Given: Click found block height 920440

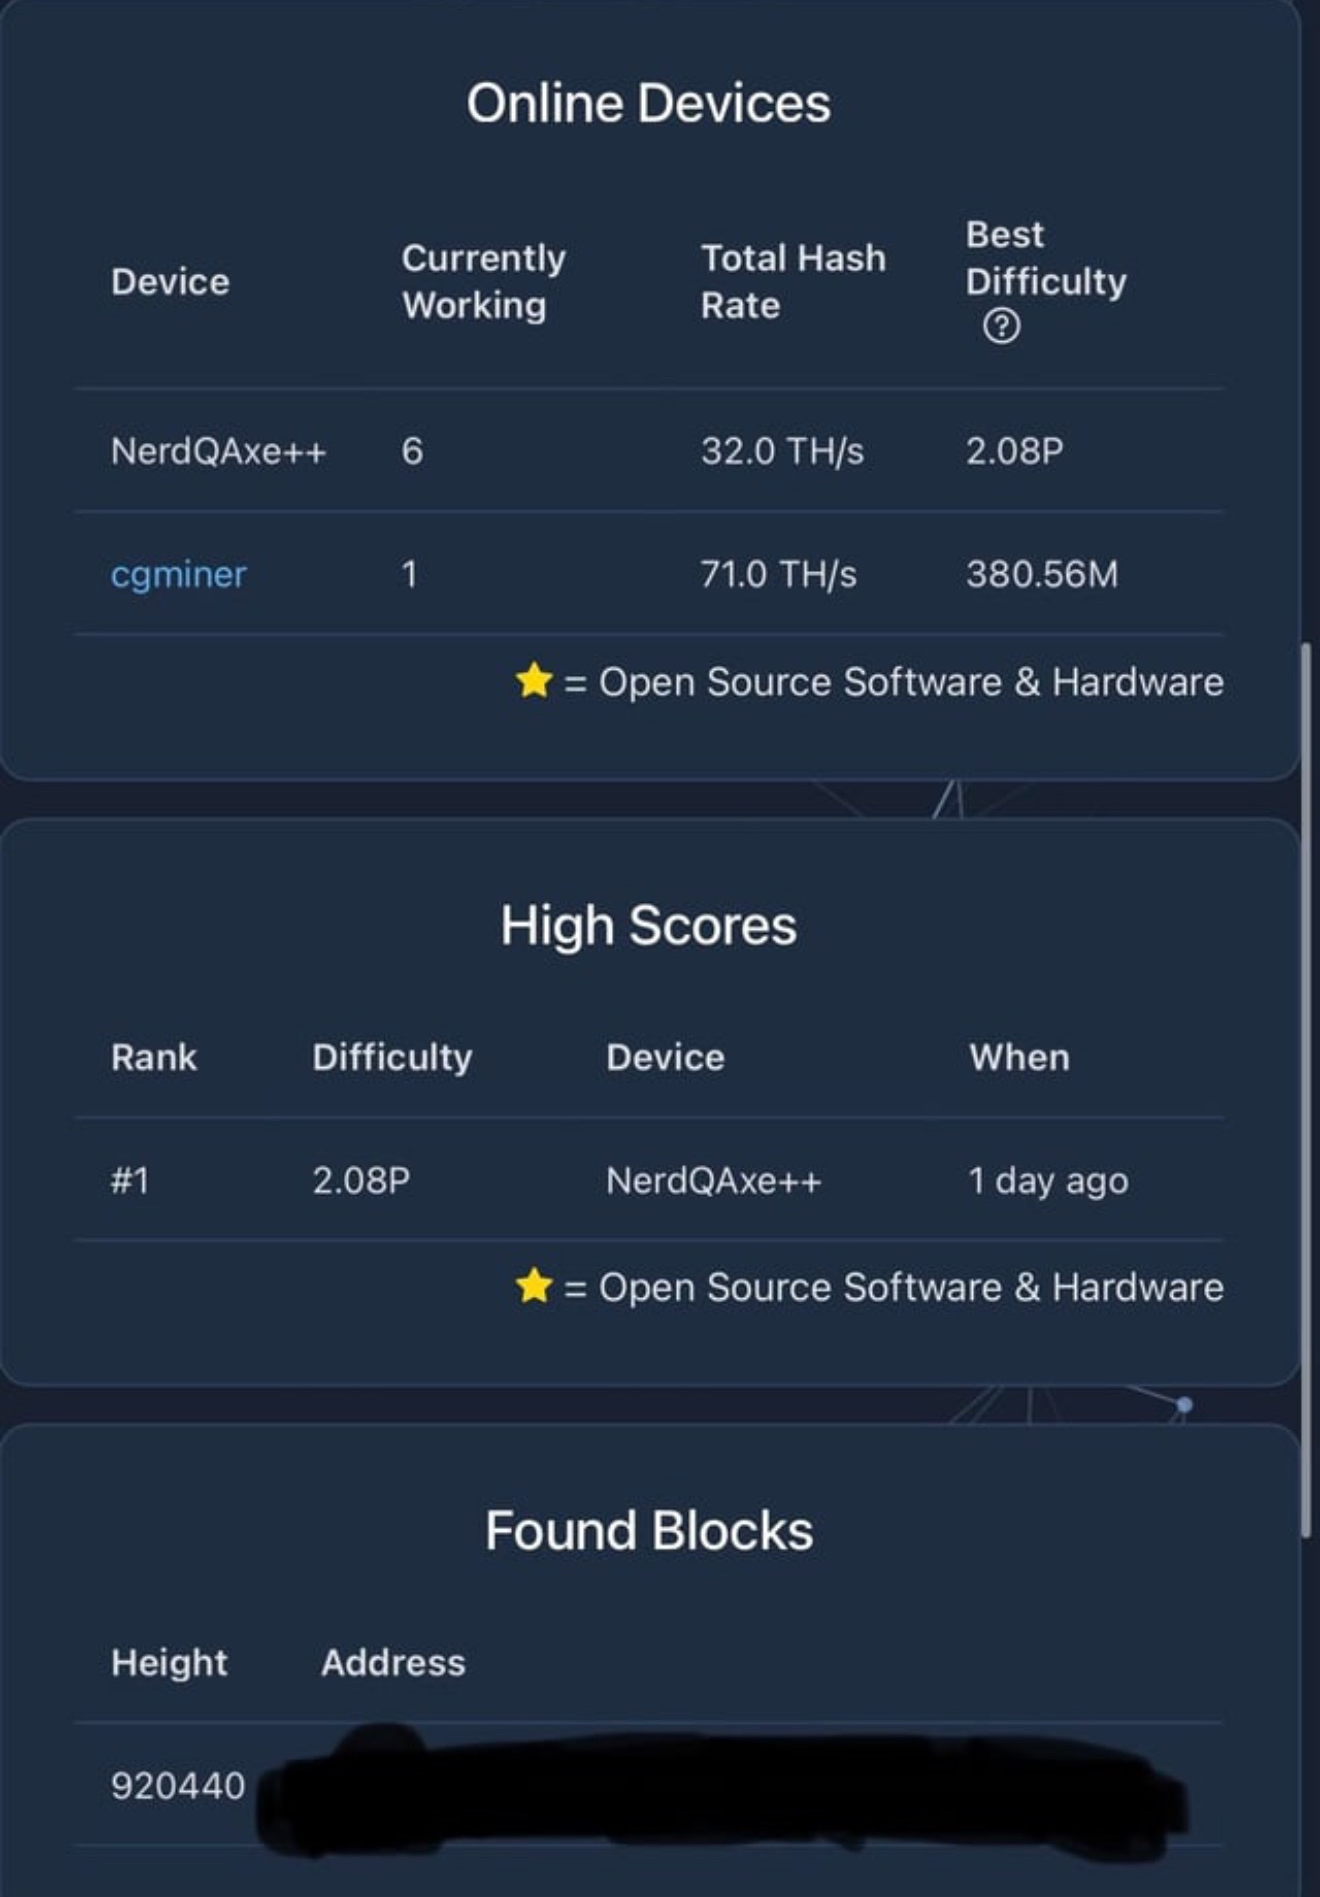Looking at the screenshot, I should click(178, 1785).
